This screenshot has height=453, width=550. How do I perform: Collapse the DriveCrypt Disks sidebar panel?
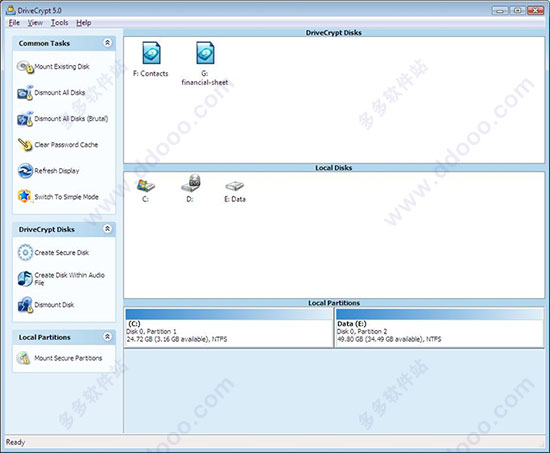[107, 229]
